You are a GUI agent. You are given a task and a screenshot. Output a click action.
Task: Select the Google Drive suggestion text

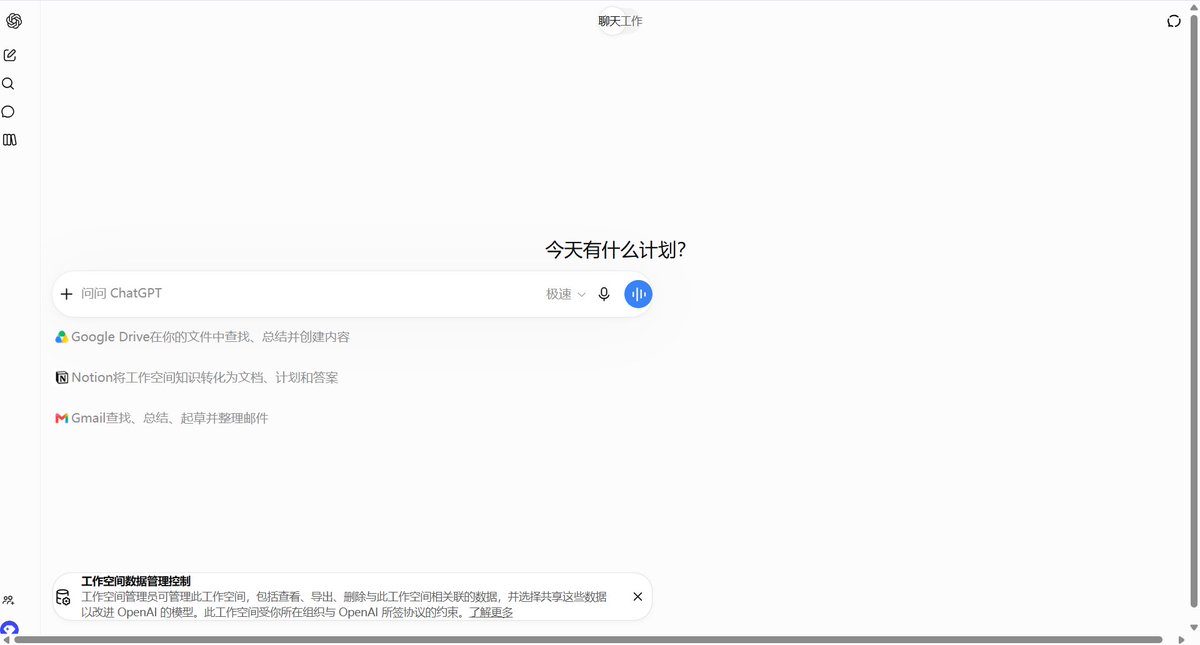click(x=211, y=337)
